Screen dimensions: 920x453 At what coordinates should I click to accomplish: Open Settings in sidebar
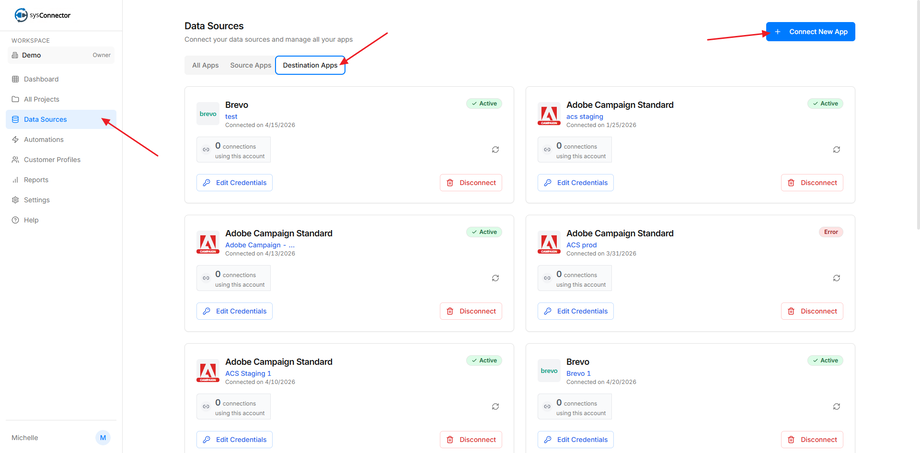[x=61, y=200]
